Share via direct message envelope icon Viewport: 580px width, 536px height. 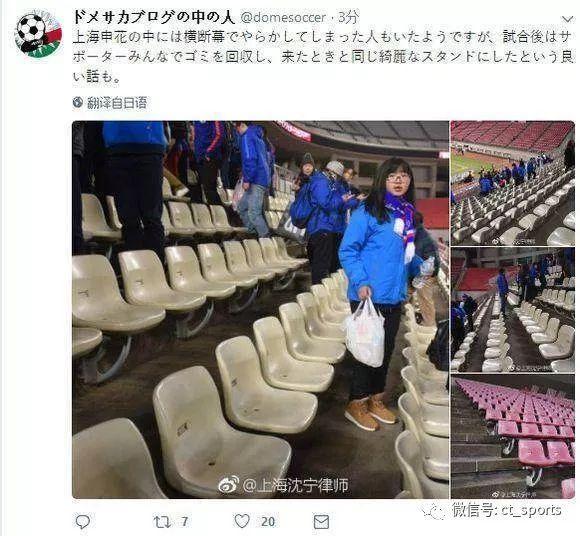(x=321, y=522)
